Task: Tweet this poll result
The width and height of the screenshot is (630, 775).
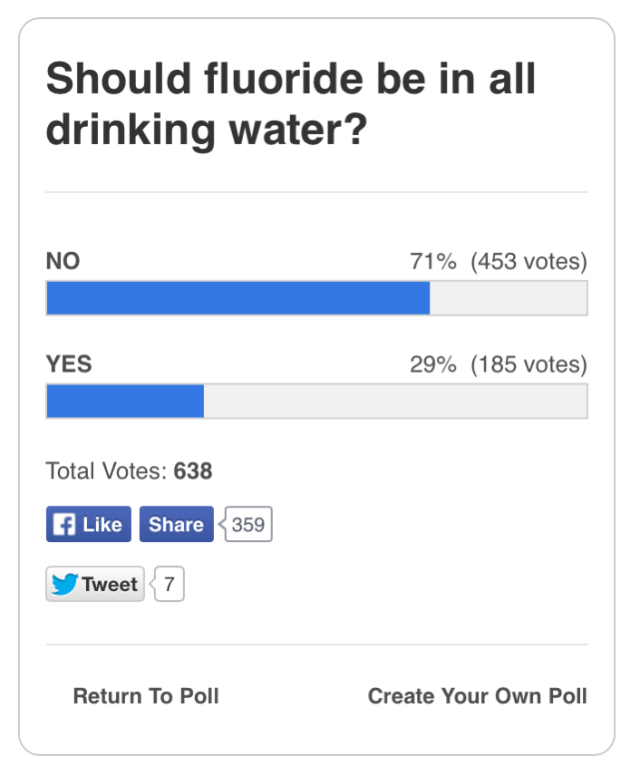Action: click(96, 585)
